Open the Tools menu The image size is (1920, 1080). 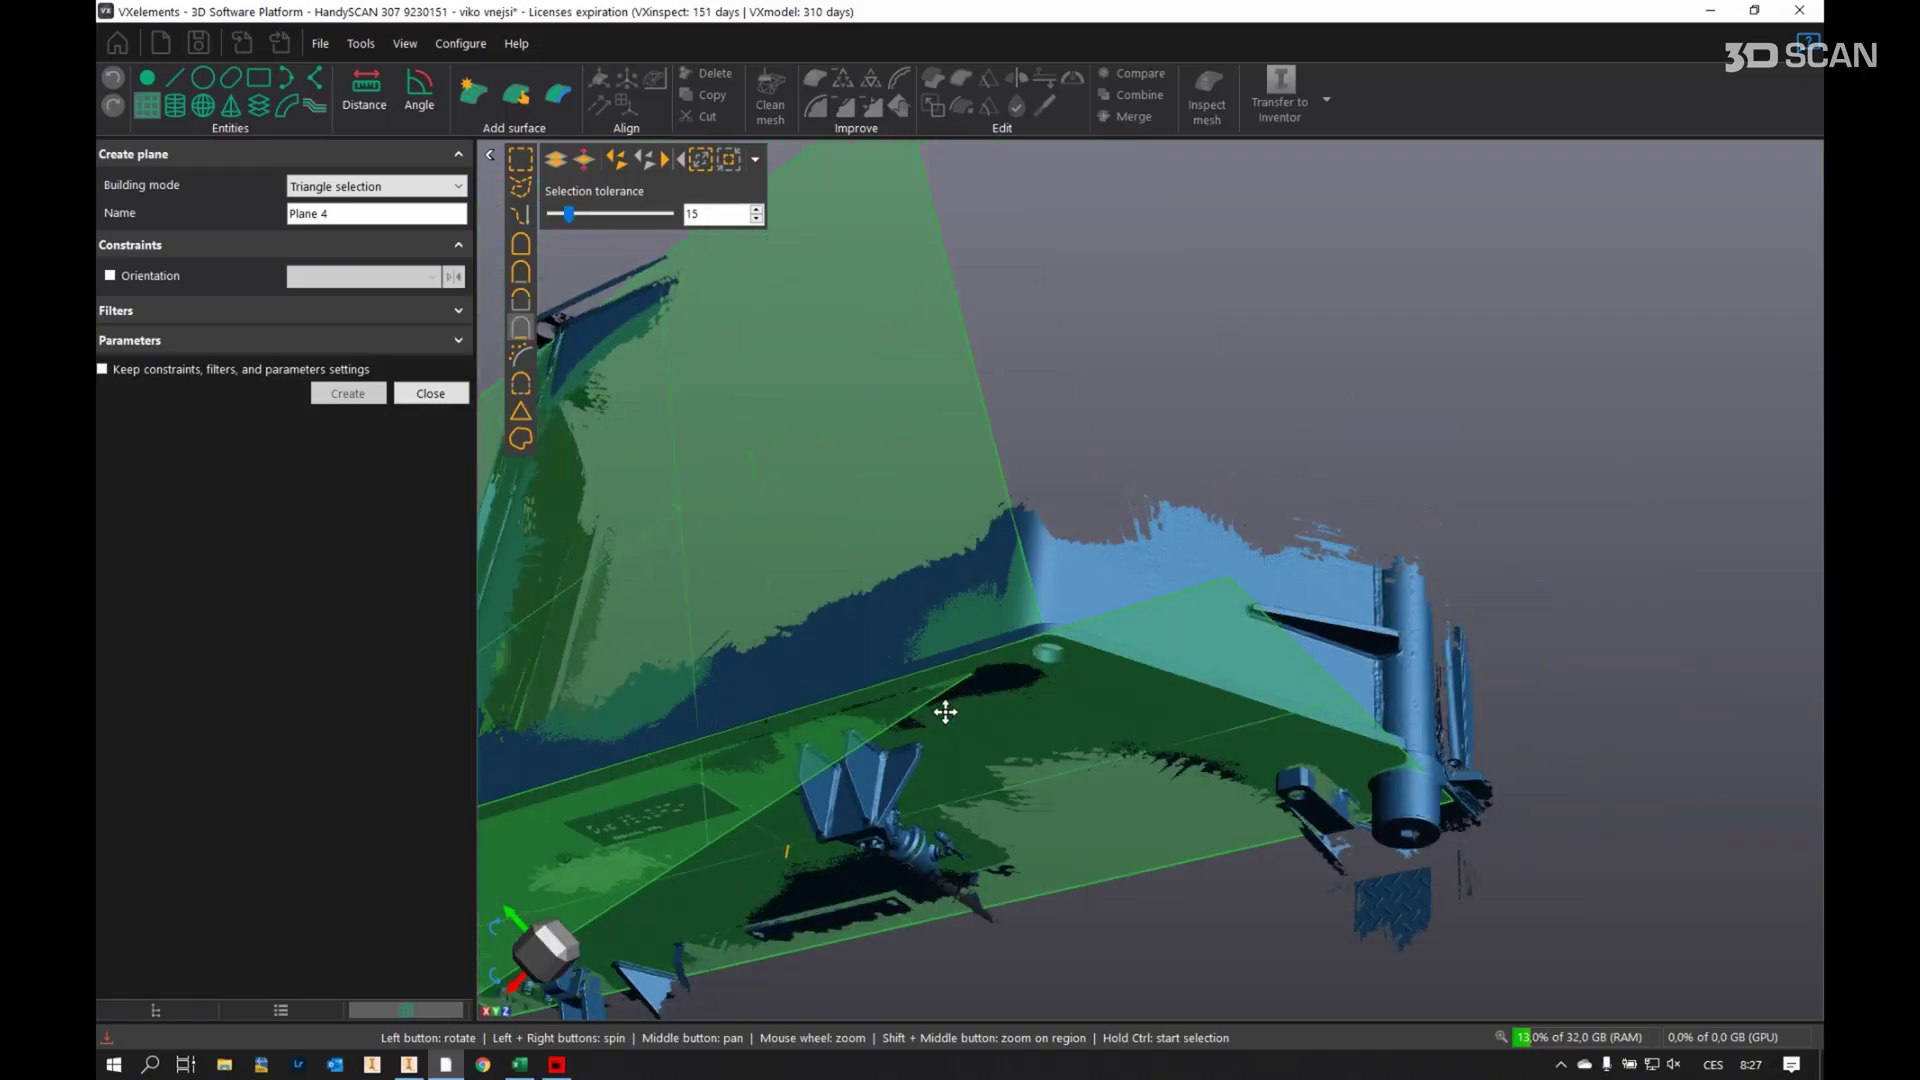360,44
